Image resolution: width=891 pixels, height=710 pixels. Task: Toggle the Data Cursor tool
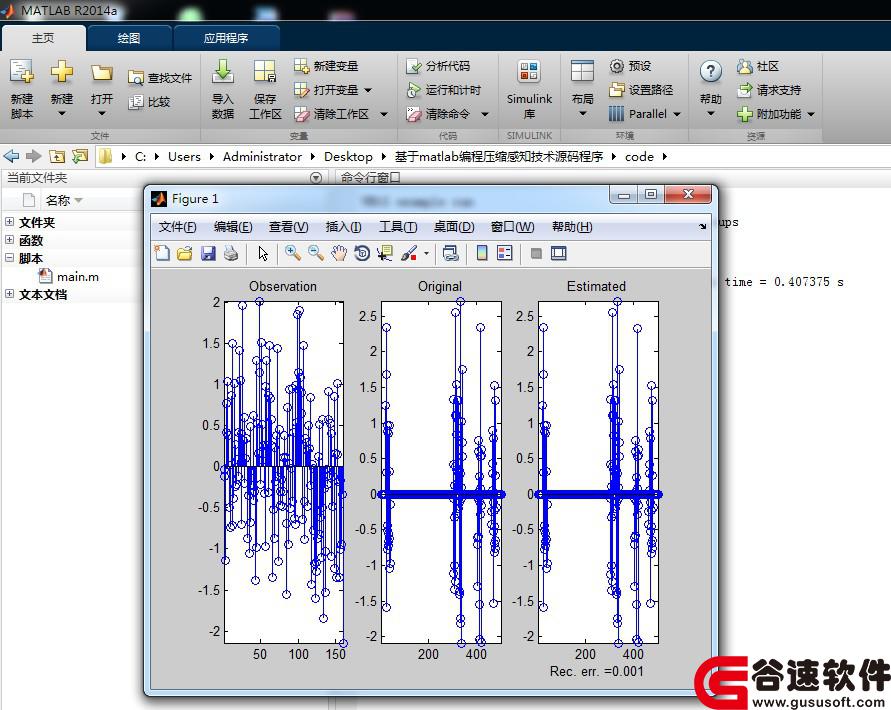[385, 253]
